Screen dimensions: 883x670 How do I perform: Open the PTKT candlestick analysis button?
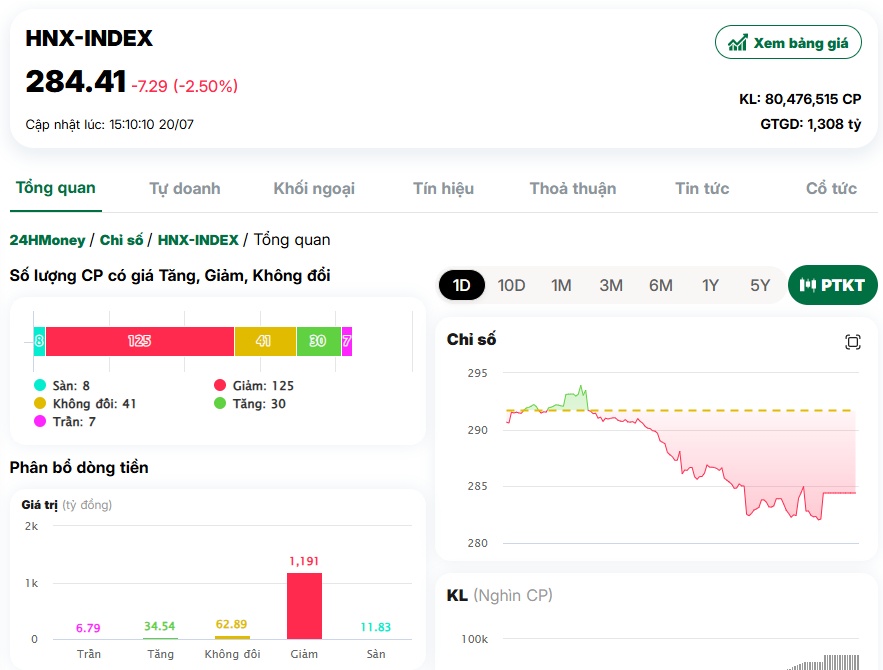832,285
